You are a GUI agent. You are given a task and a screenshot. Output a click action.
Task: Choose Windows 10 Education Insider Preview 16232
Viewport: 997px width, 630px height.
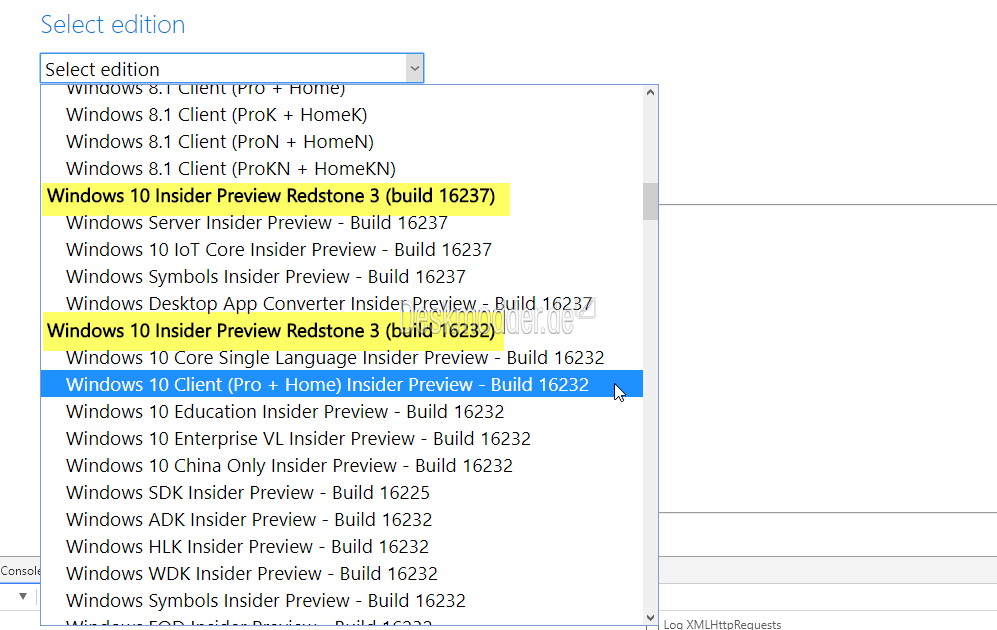coord(342,411)
